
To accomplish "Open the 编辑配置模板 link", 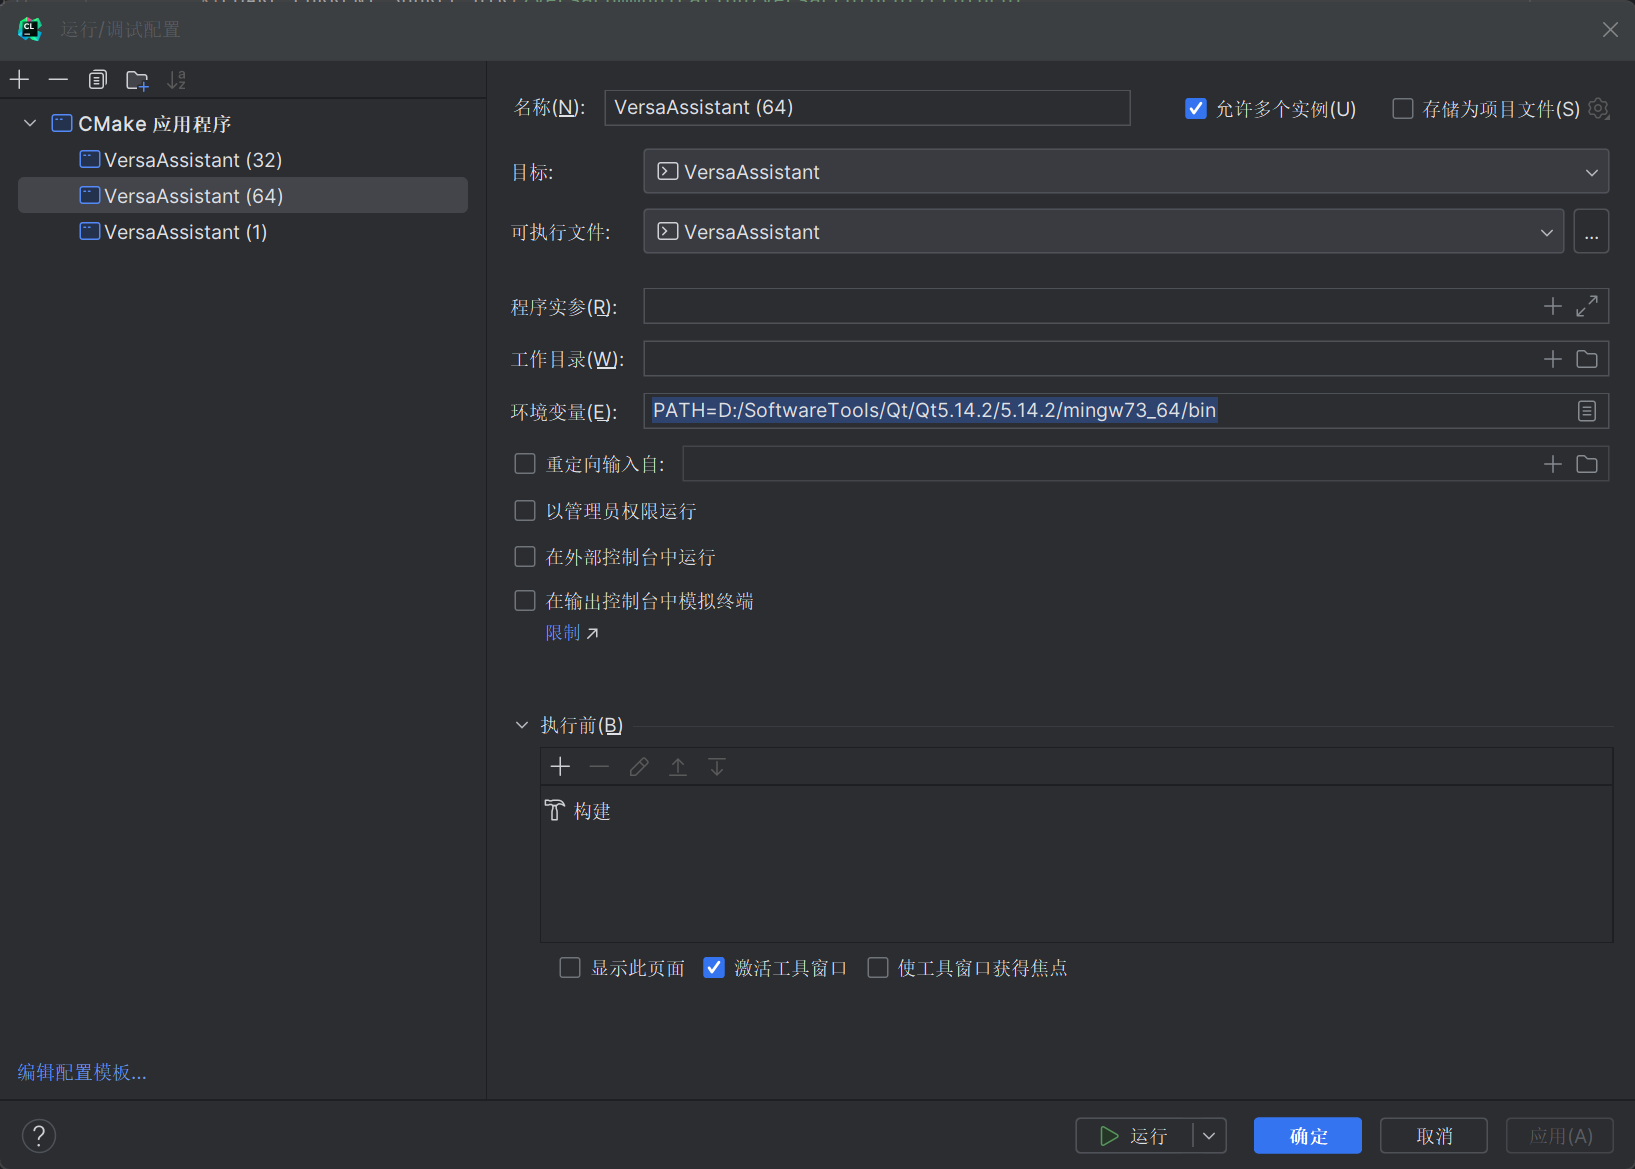I will pos(82,1072).
